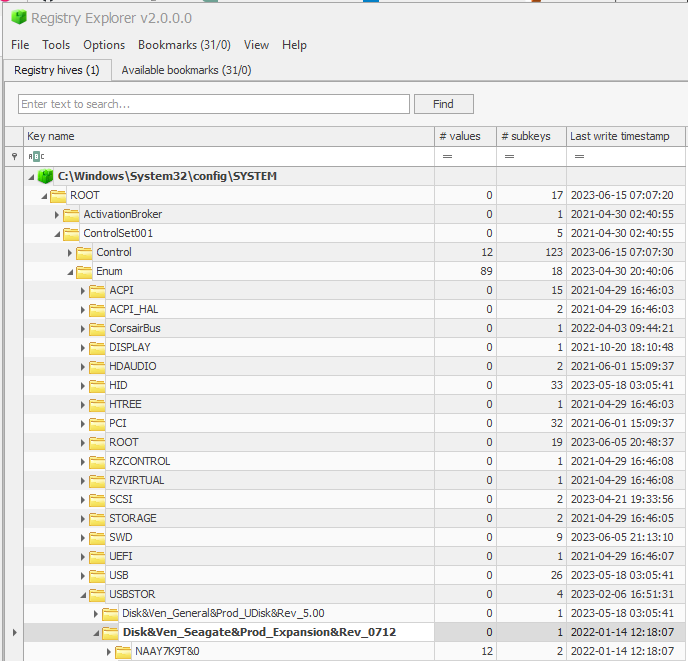
Task: Collapse the SYSTEM hive node
Action: 31,177
